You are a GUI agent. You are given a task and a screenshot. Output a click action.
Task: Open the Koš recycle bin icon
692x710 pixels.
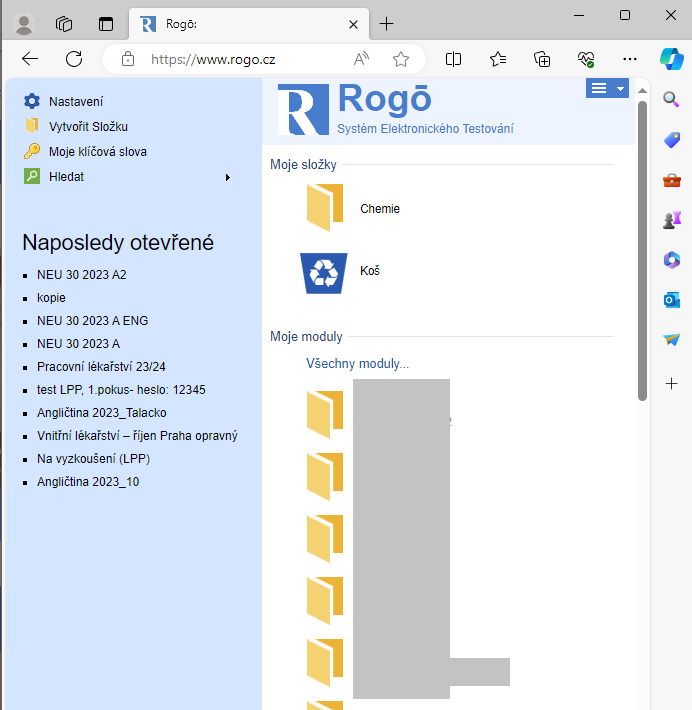[x=324, y=273]
